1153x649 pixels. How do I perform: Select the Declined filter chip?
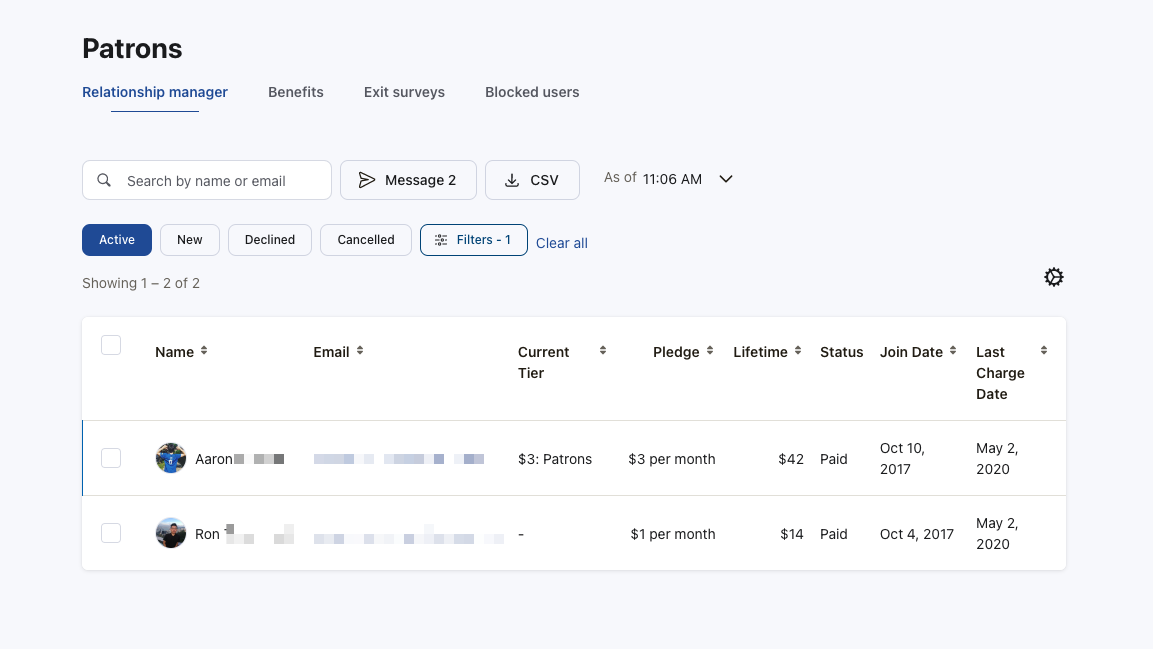click(269, 240)
